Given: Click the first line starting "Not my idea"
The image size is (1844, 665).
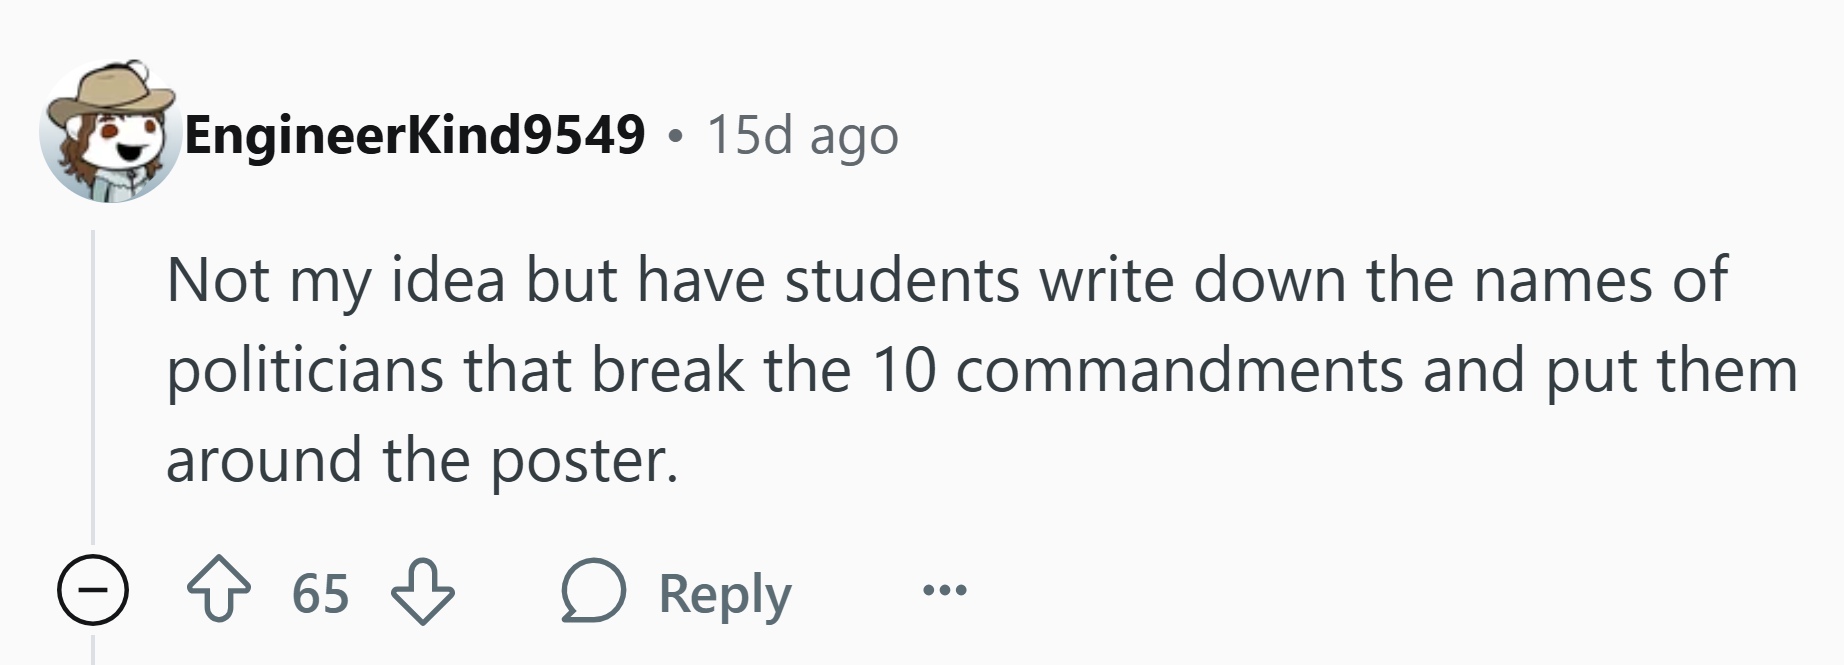Looking at the screenshot, I should tap(945, 280).
